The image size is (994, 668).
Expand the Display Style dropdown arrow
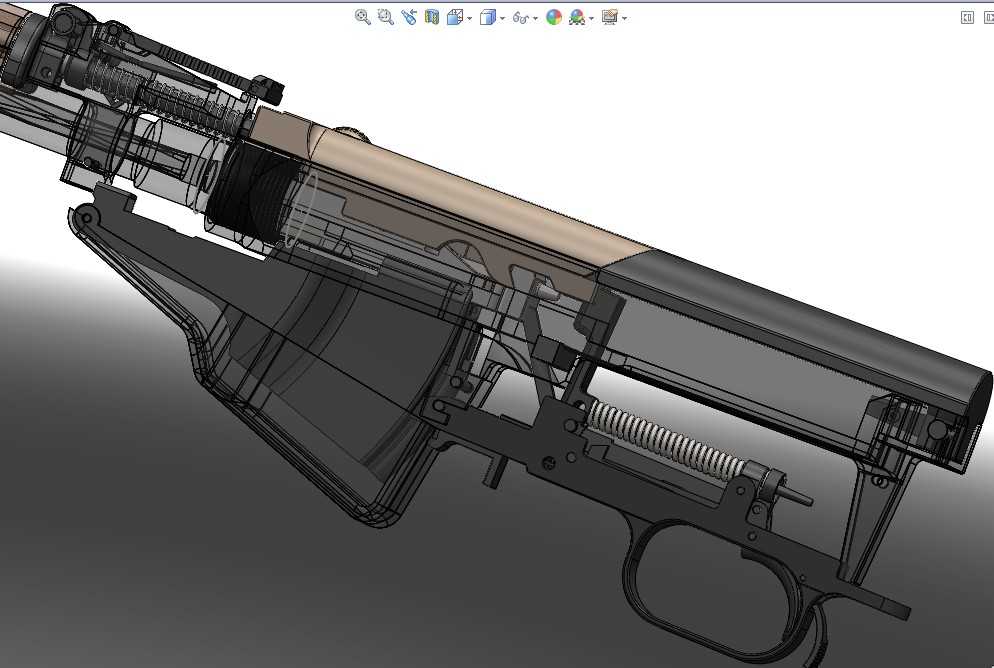[x=503, y=18]
